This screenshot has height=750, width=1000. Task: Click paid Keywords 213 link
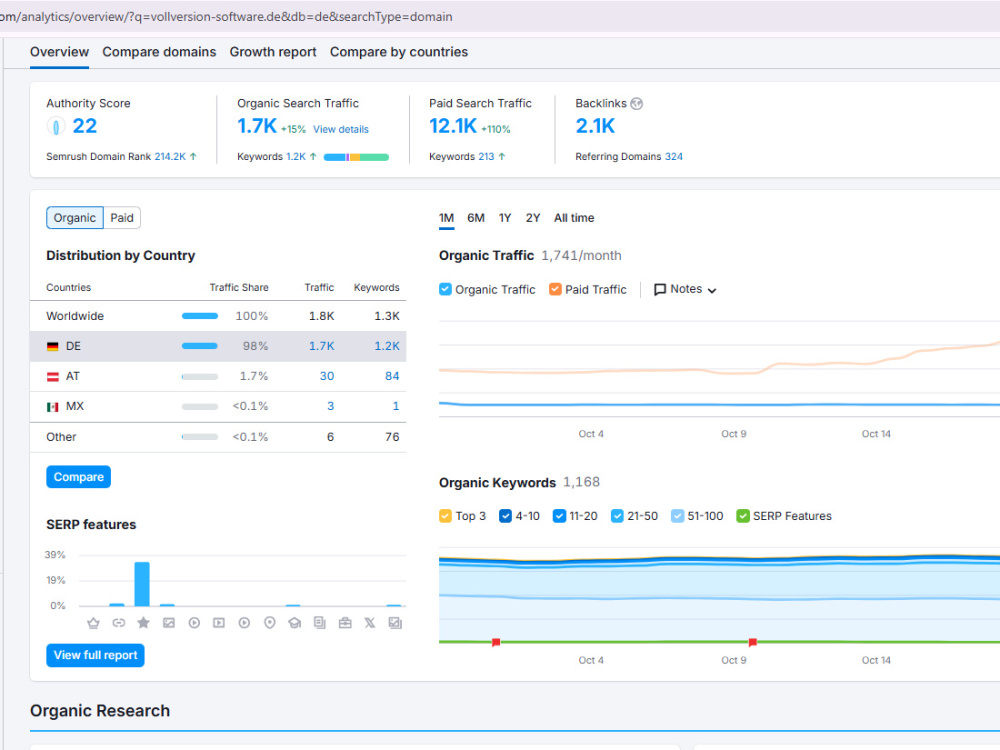(486, 156)
